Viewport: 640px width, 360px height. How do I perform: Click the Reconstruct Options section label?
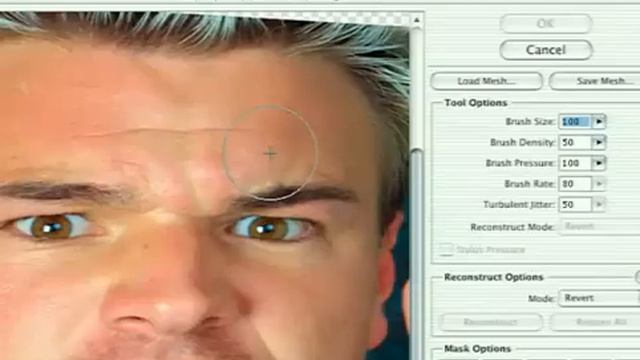[493, 277]
